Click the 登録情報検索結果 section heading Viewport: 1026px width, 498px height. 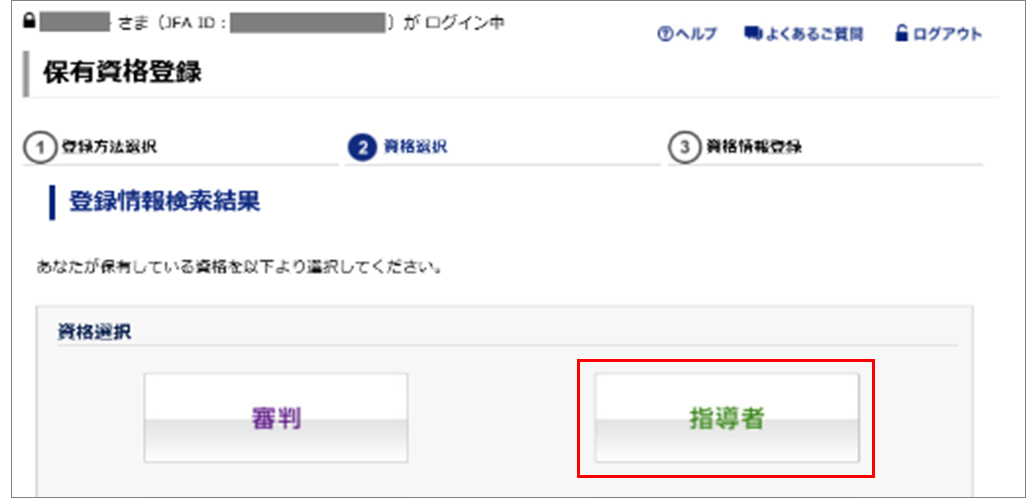pyautogui.click(x=164, y=201)
